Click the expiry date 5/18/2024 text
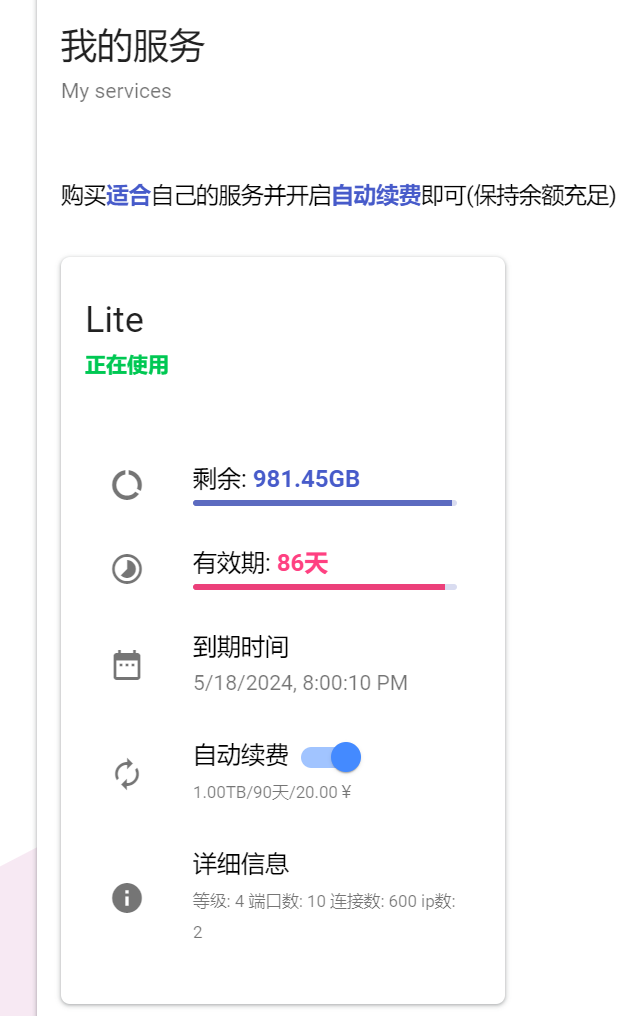The height and width of the screenshot is (1016, 627). 300,684
